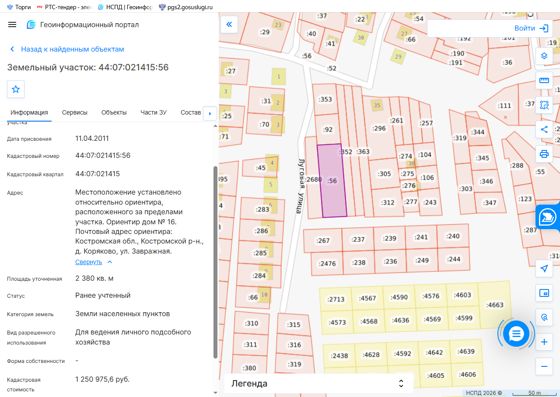Click parcel :283 left of Луговая улица
Image resolution: width=560 pixels, height=397 pixels.
tap(262, 209)
